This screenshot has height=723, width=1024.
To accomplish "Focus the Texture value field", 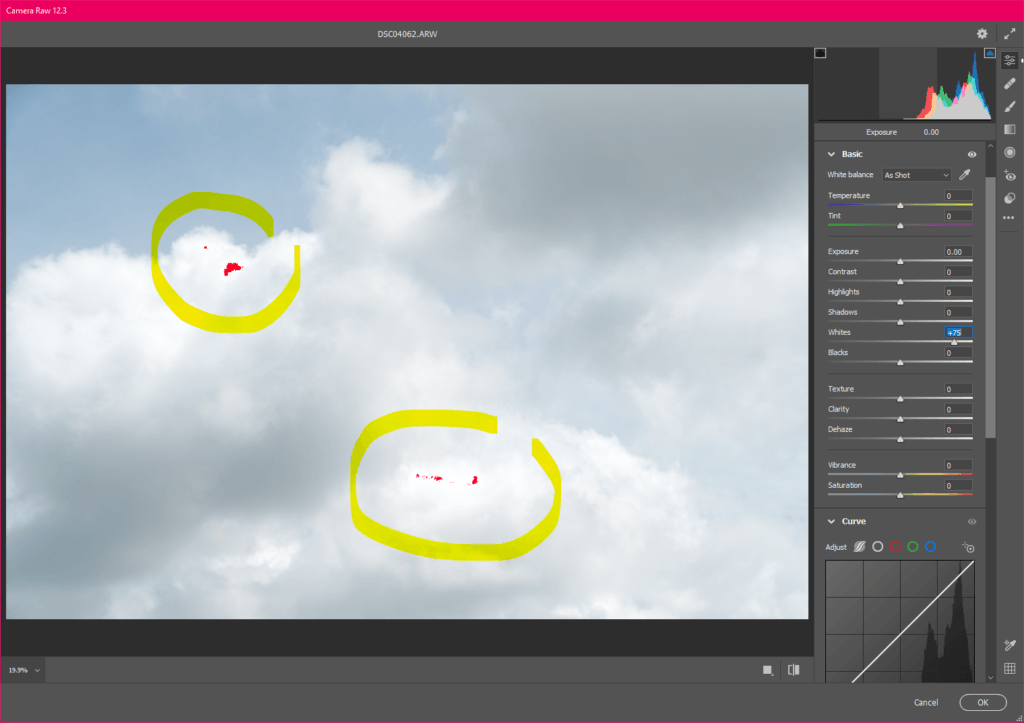I will (958, 389).
